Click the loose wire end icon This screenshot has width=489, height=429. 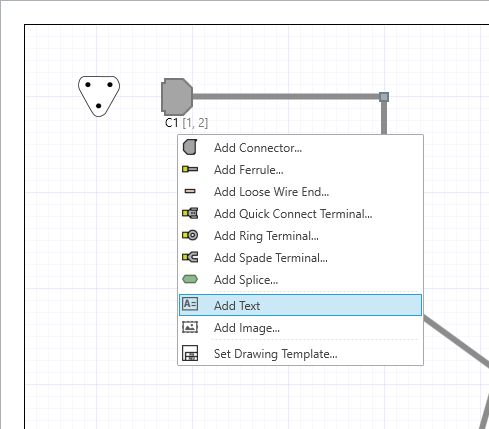click(x=190, y=191)
